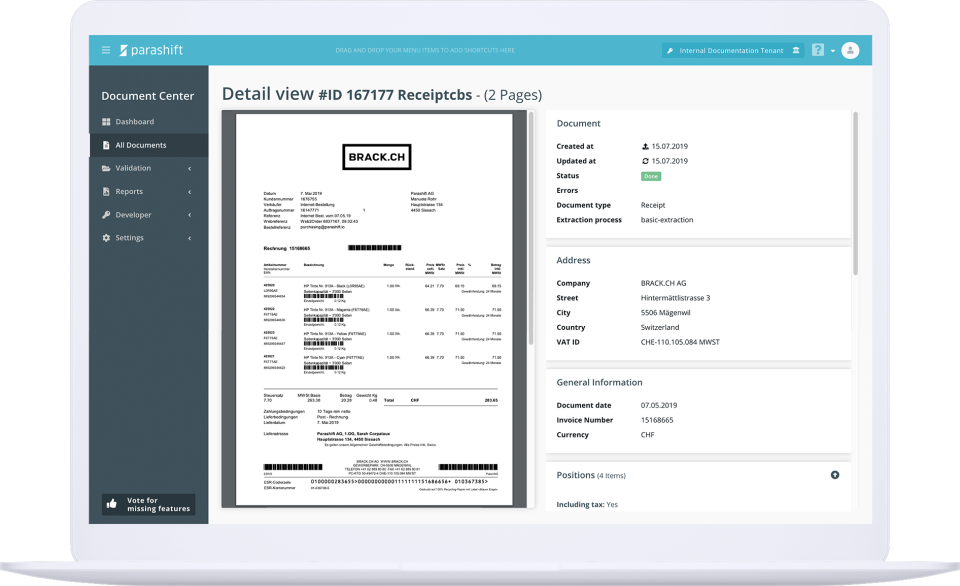This screenshot has width=960, height=586.
Task: Open the Developer menu item
Action: pyautogui.click(x=149, y=215)
